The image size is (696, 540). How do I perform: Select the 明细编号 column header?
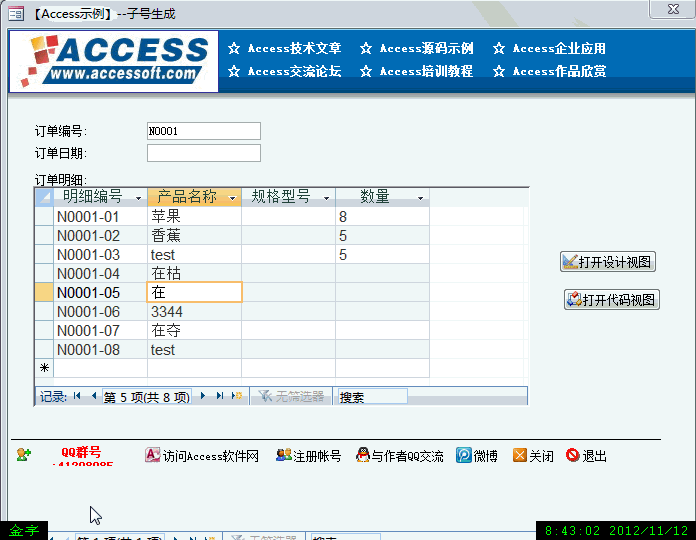100,197
